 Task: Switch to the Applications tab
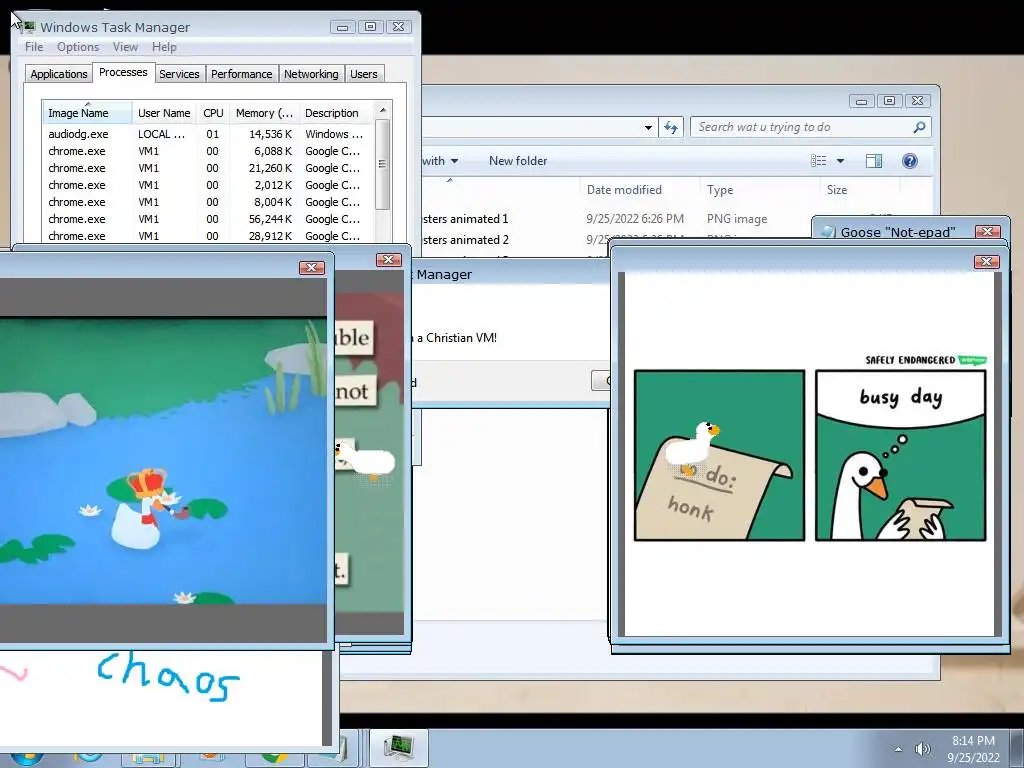tap(59, 74)
